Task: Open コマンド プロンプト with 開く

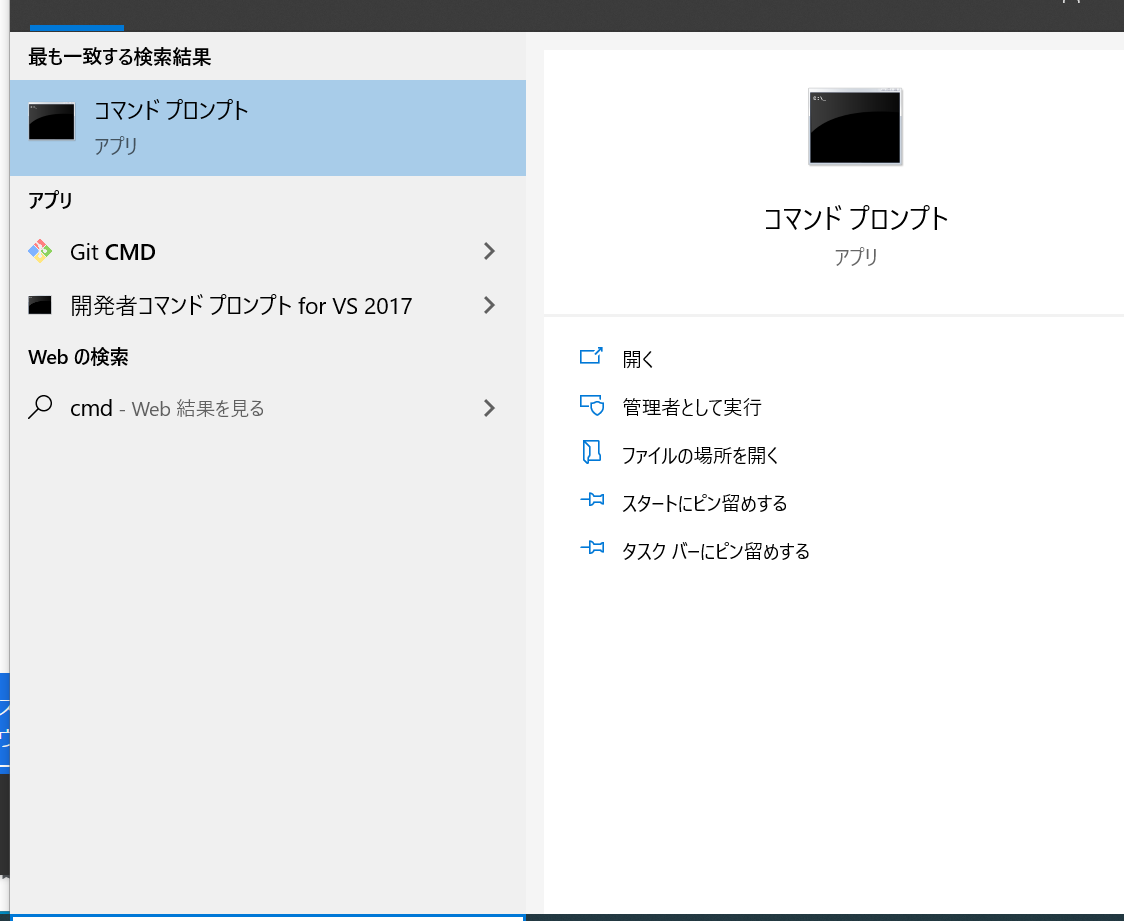Action: (x=638, y=356)
